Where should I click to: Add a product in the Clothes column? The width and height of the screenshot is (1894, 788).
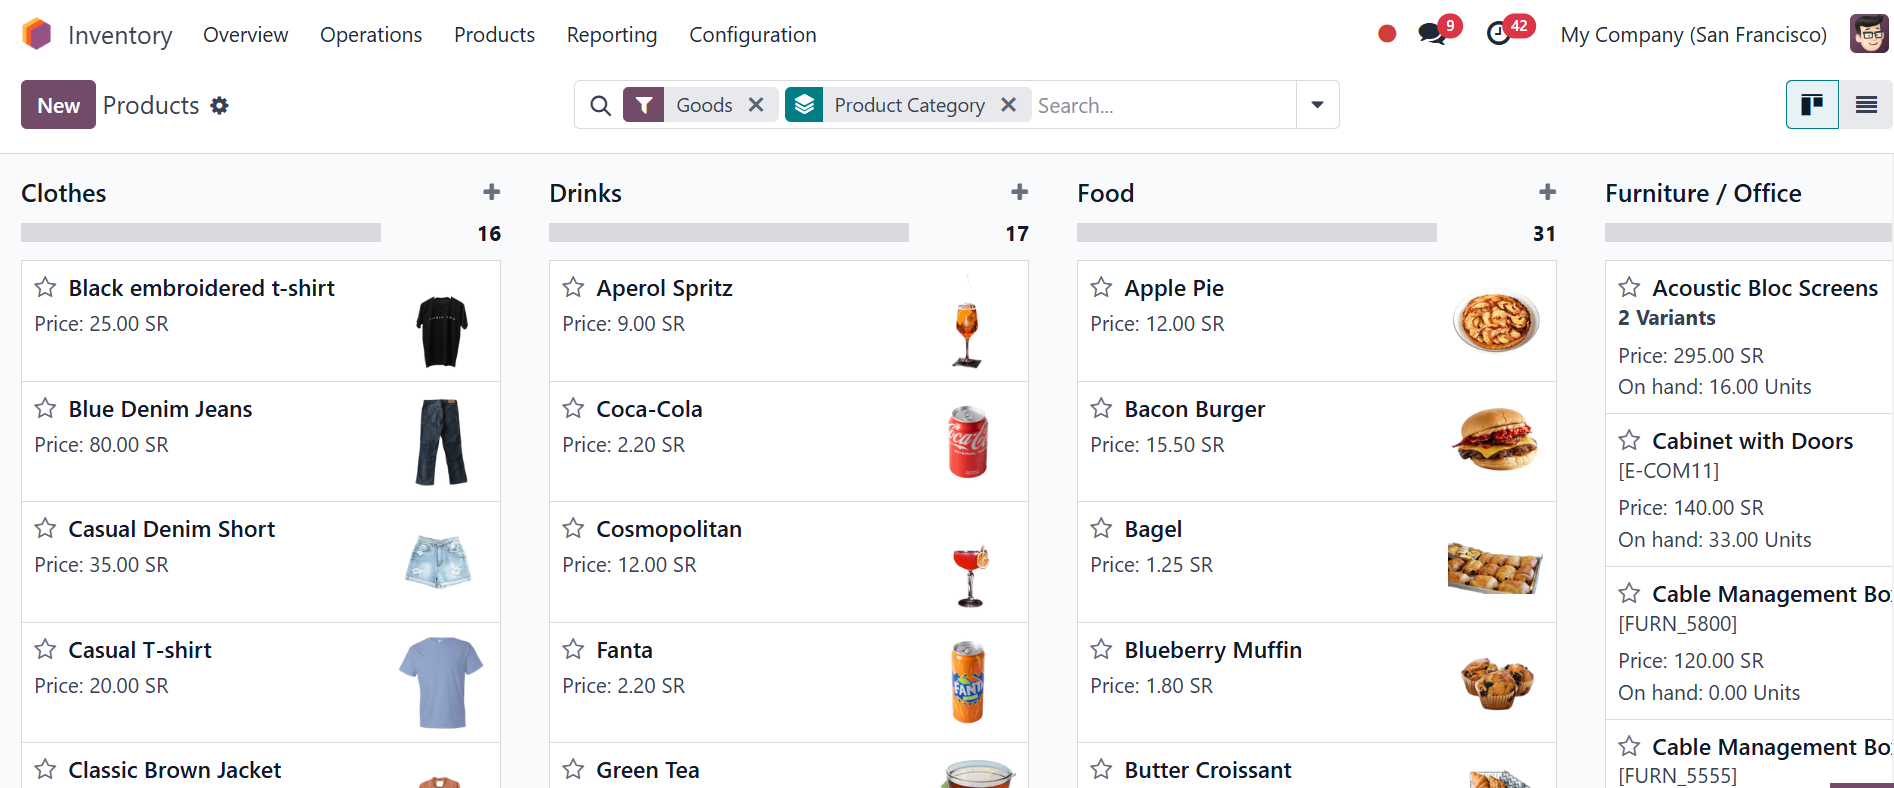click(x=491, y=192)
